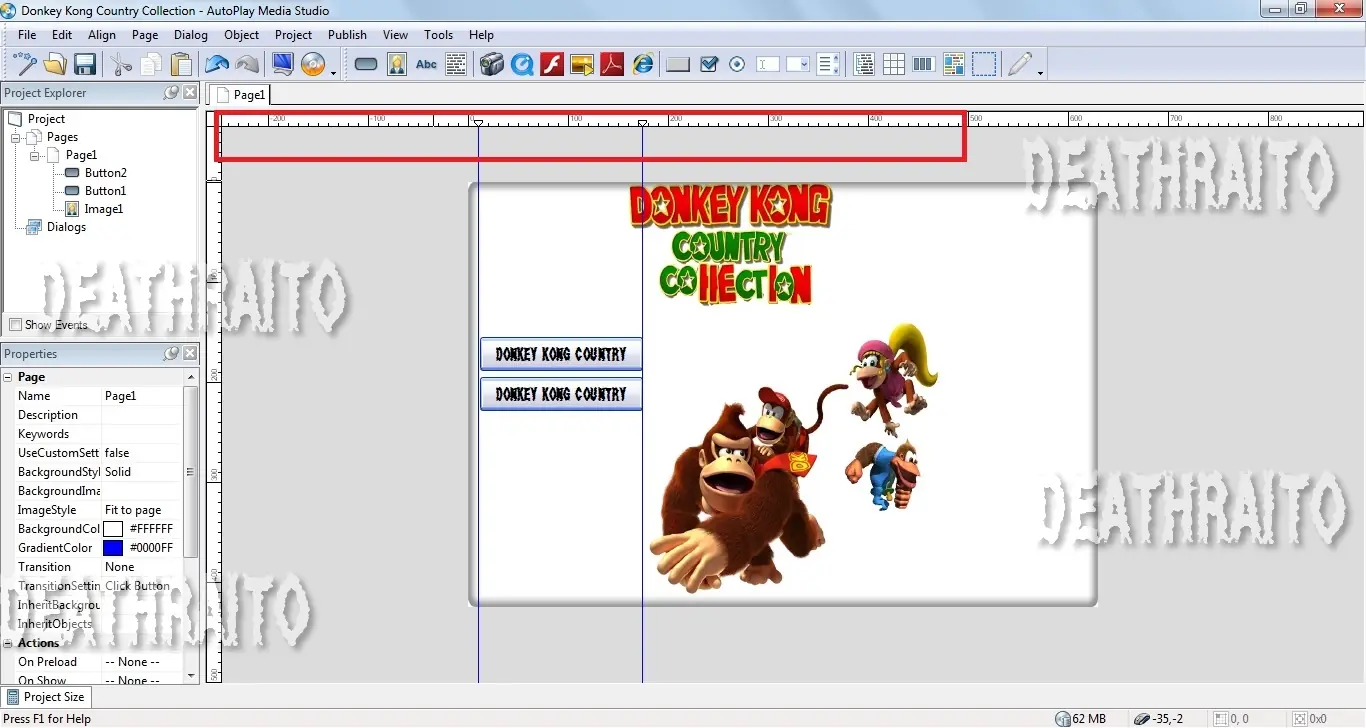Insert a Video object (camcorder icon)
The height and width of the screenshot is (728, 1366).
[x=491, y=64]
